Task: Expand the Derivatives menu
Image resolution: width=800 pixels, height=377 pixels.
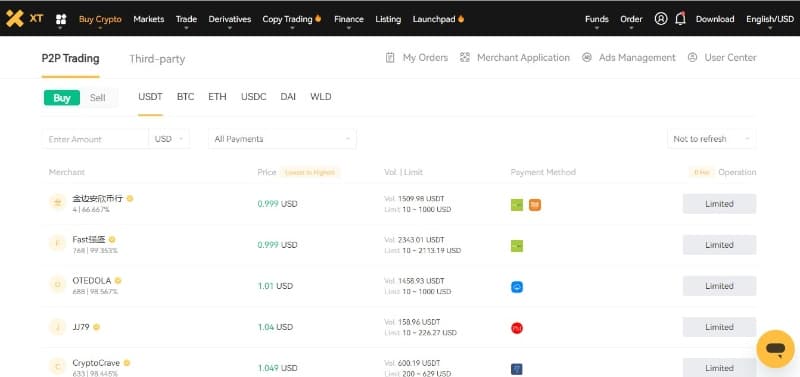Action: tap(230, 19)
